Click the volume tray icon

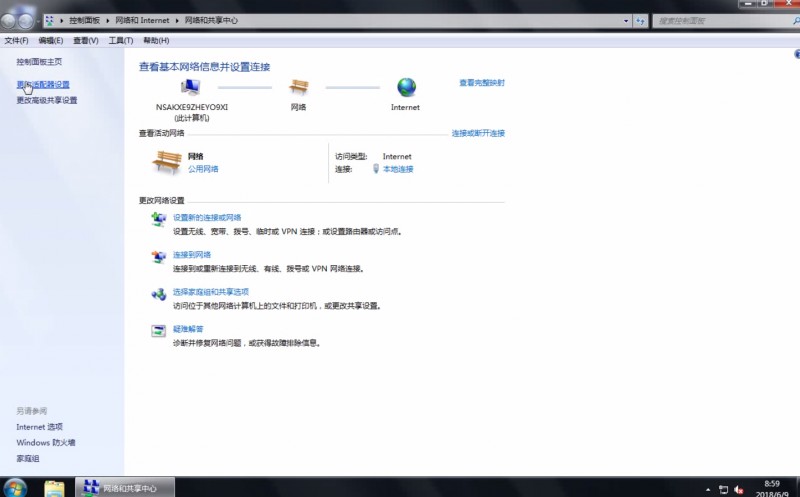(738, 490)
